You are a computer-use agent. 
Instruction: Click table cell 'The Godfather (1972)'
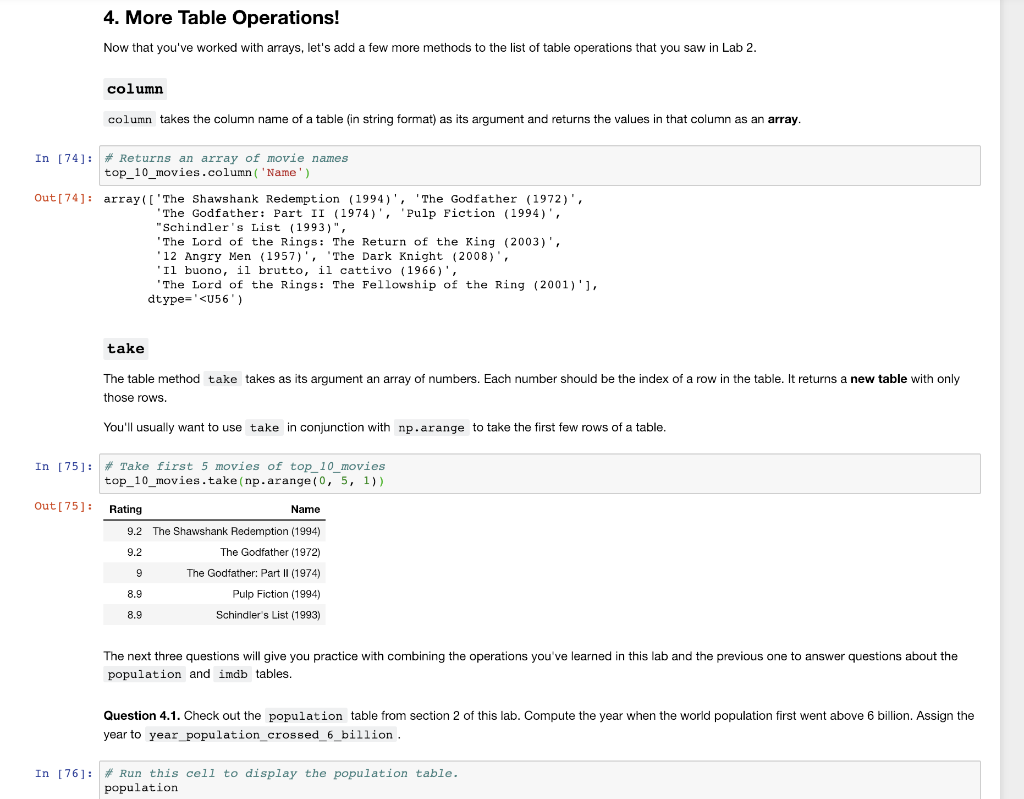270,552
